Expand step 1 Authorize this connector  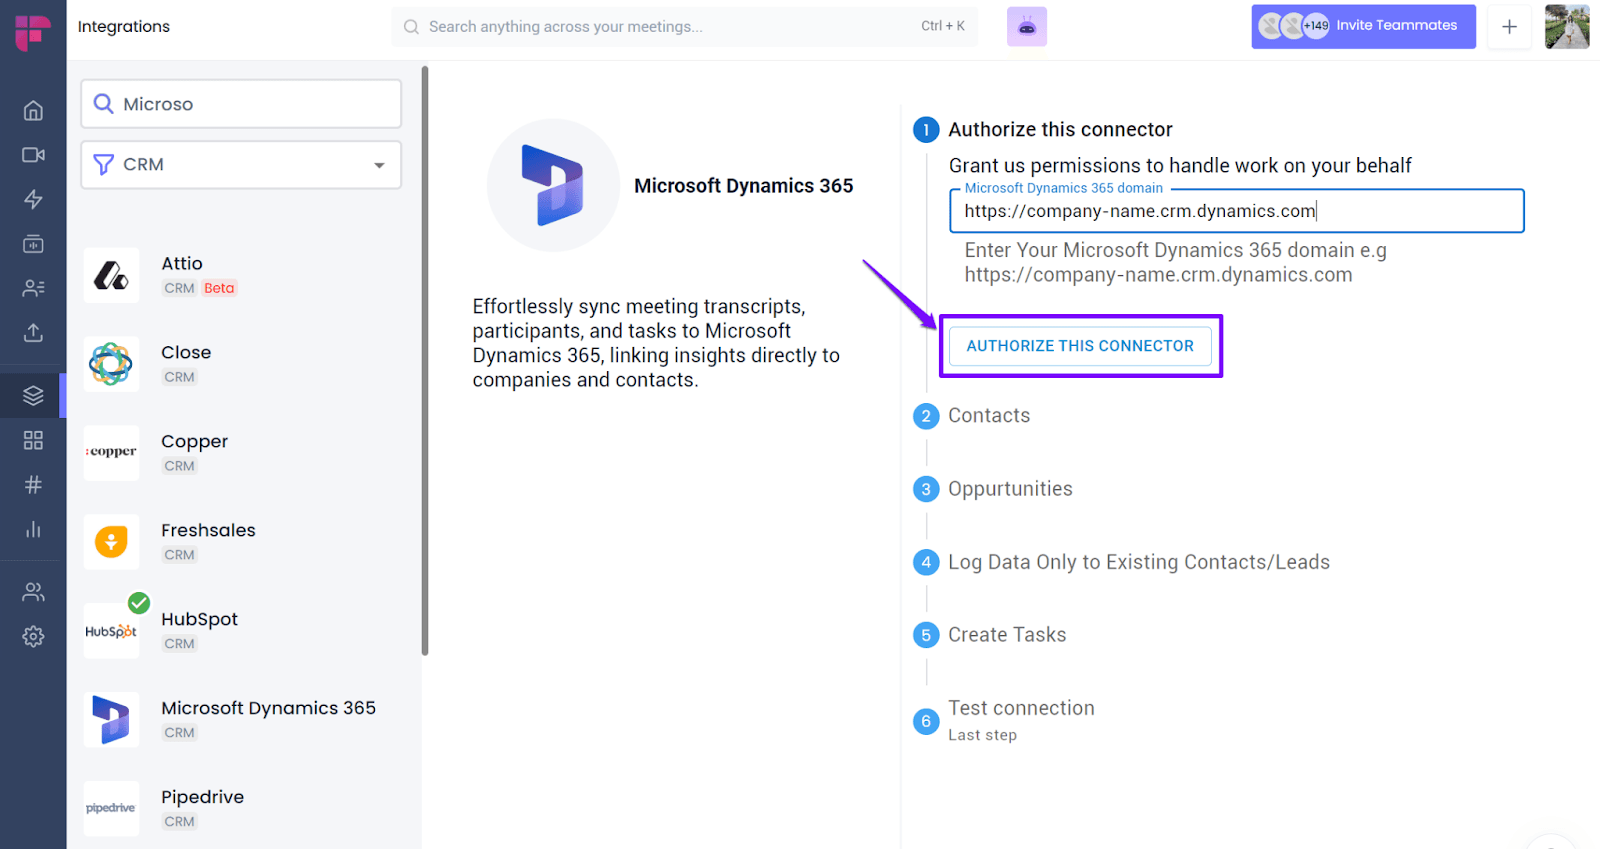pos(1042,130)
